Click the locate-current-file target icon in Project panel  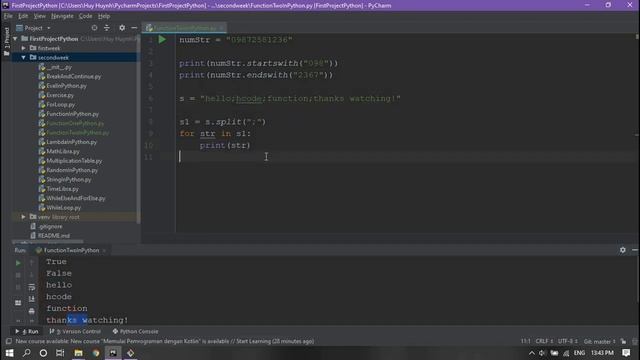[94, 28]
